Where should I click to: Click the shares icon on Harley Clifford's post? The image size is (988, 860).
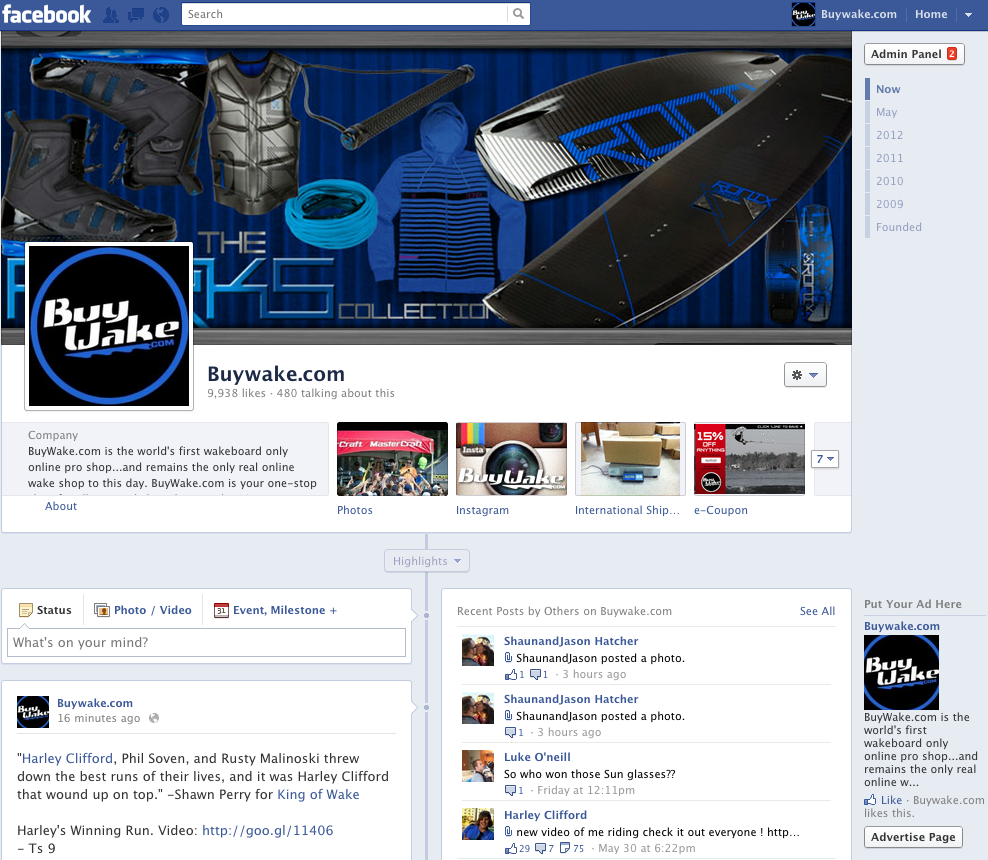(x=565, y=849)
